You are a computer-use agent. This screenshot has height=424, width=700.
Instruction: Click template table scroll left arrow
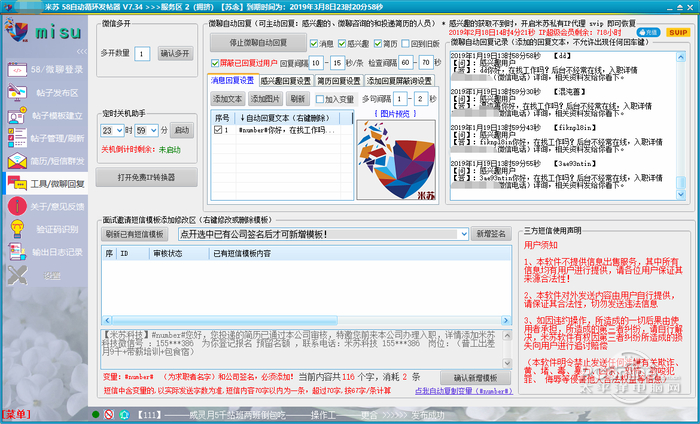click(x=107, y=320)
